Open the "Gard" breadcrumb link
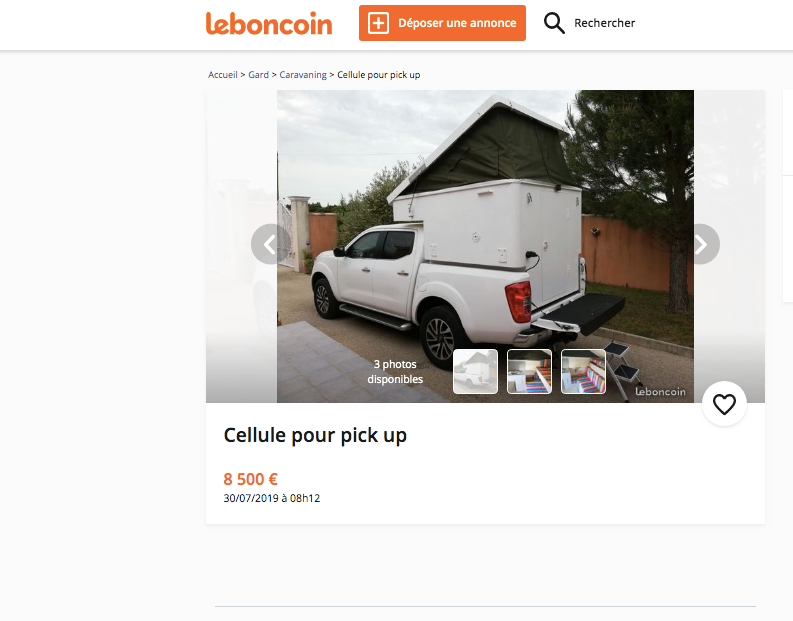Viewport: 793px width, 621px height. pyautogui.click(x=258, y=75)
